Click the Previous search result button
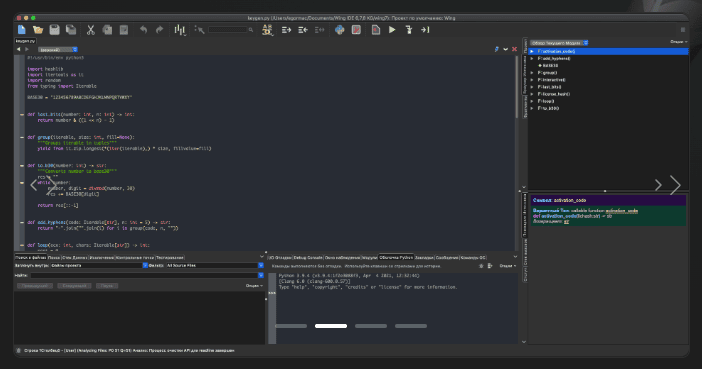702x369 pixels. (35, 286)
